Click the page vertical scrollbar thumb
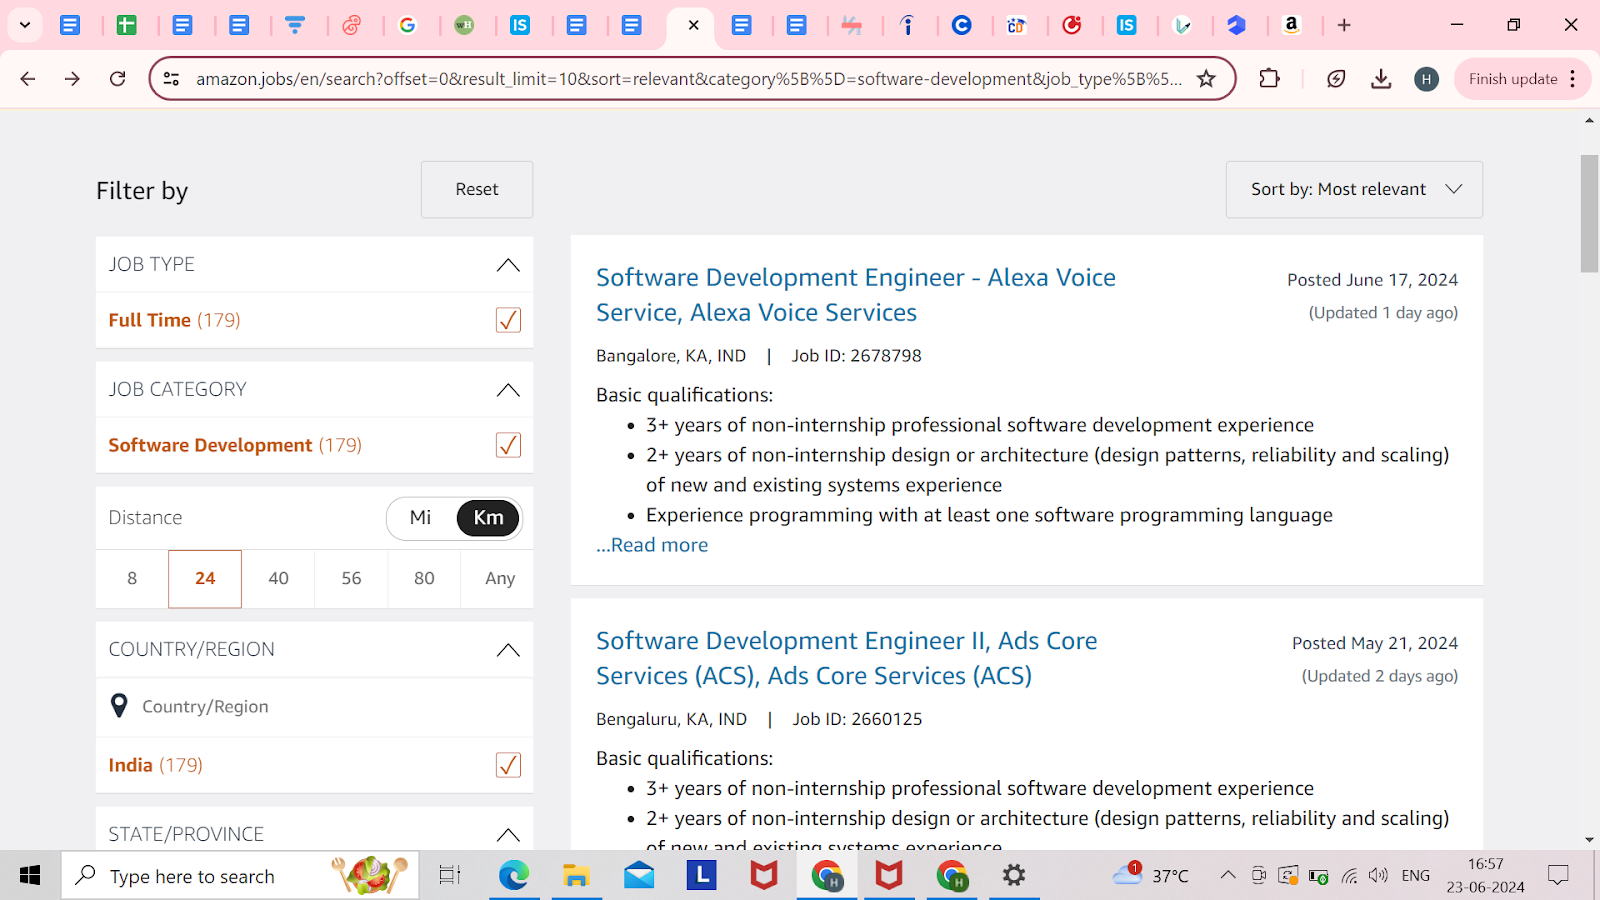This screenshot has width=1600, height=900. click(1590, 213)
